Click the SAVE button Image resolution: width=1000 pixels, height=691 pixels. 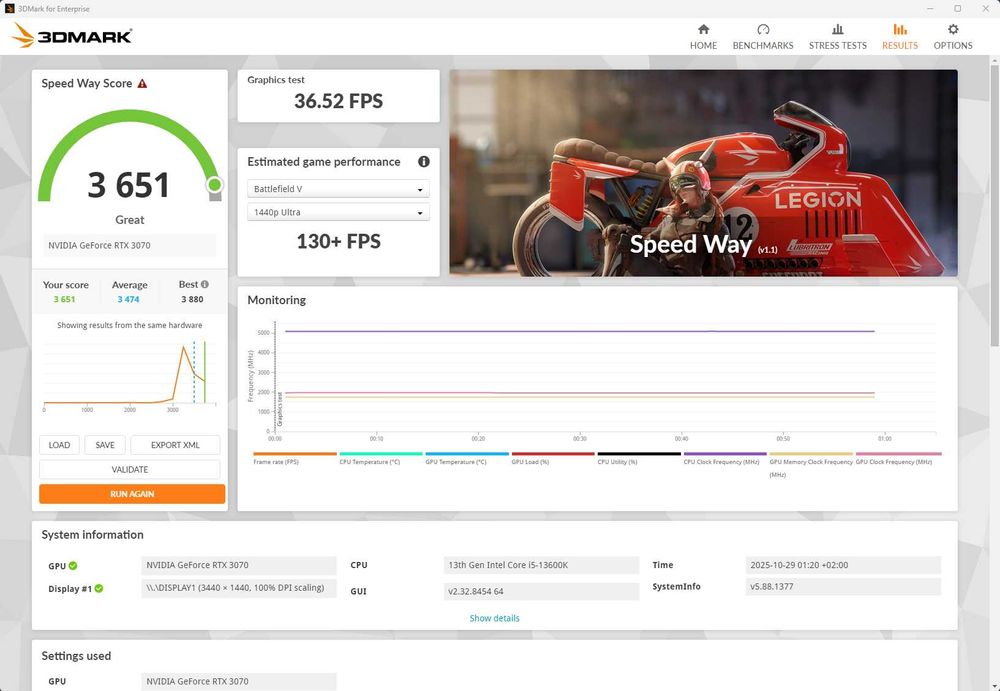[105, 445]
